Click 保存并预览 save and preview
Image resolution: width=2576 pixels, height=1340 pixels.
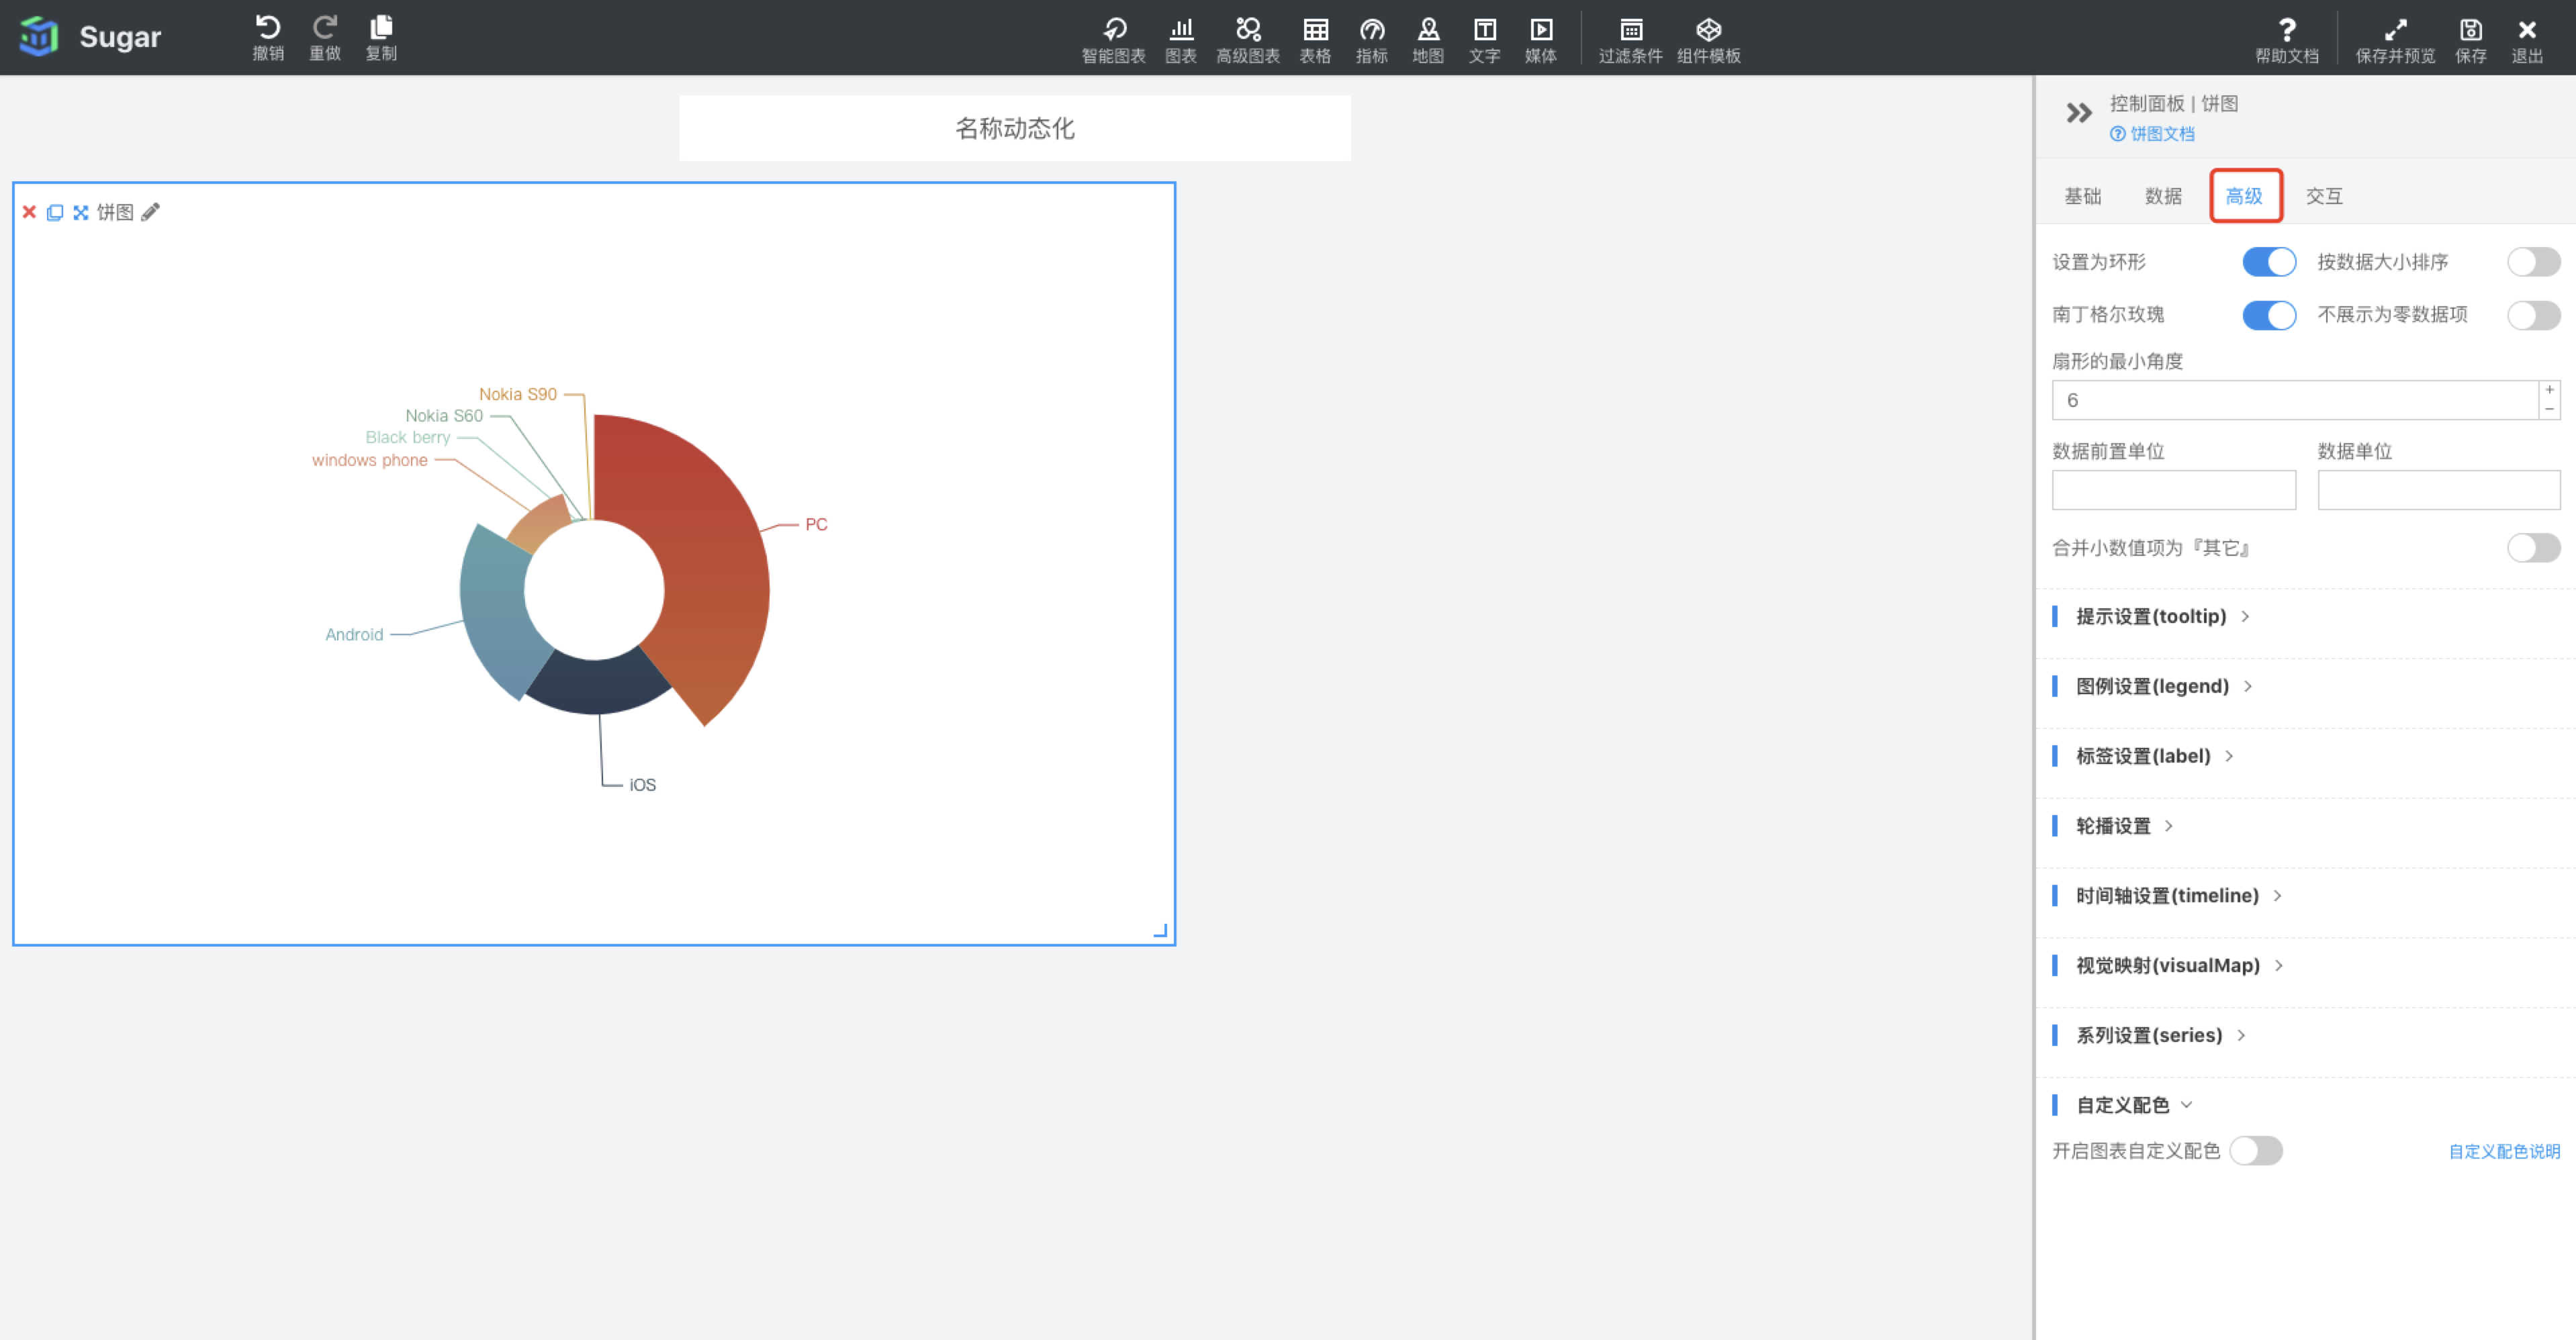[x=2395, y=40]
